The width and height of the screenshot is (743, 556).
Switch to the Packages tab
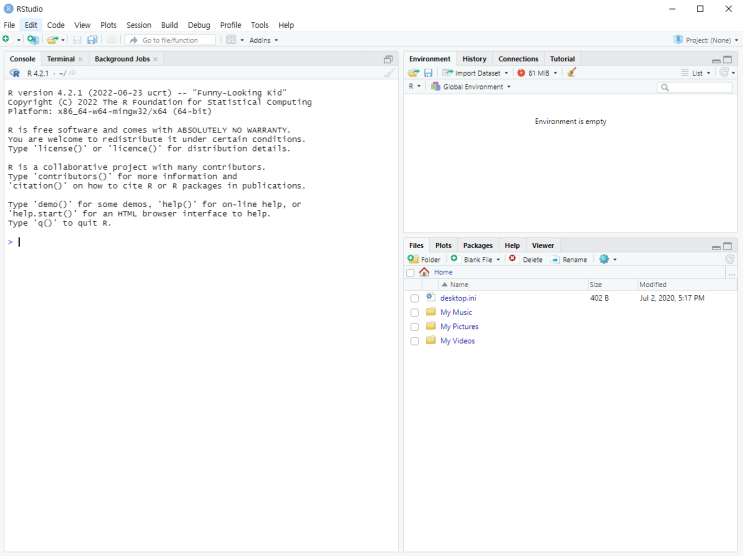pyautogui.click(x=478, y=245)
